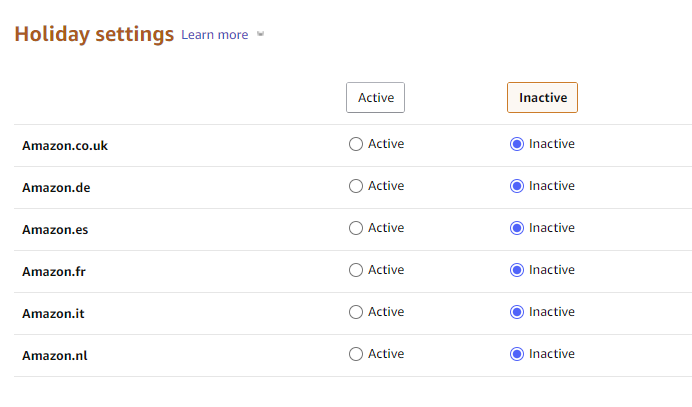Click the Amazon.co.uk marketplace label

click(65, 146)
